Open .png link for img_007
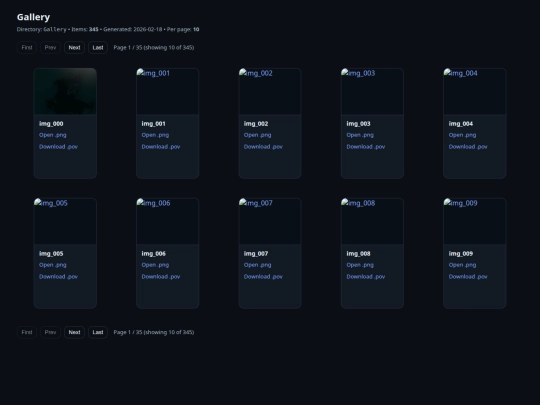This screenshot has height=405, width=540. [258, 265]
